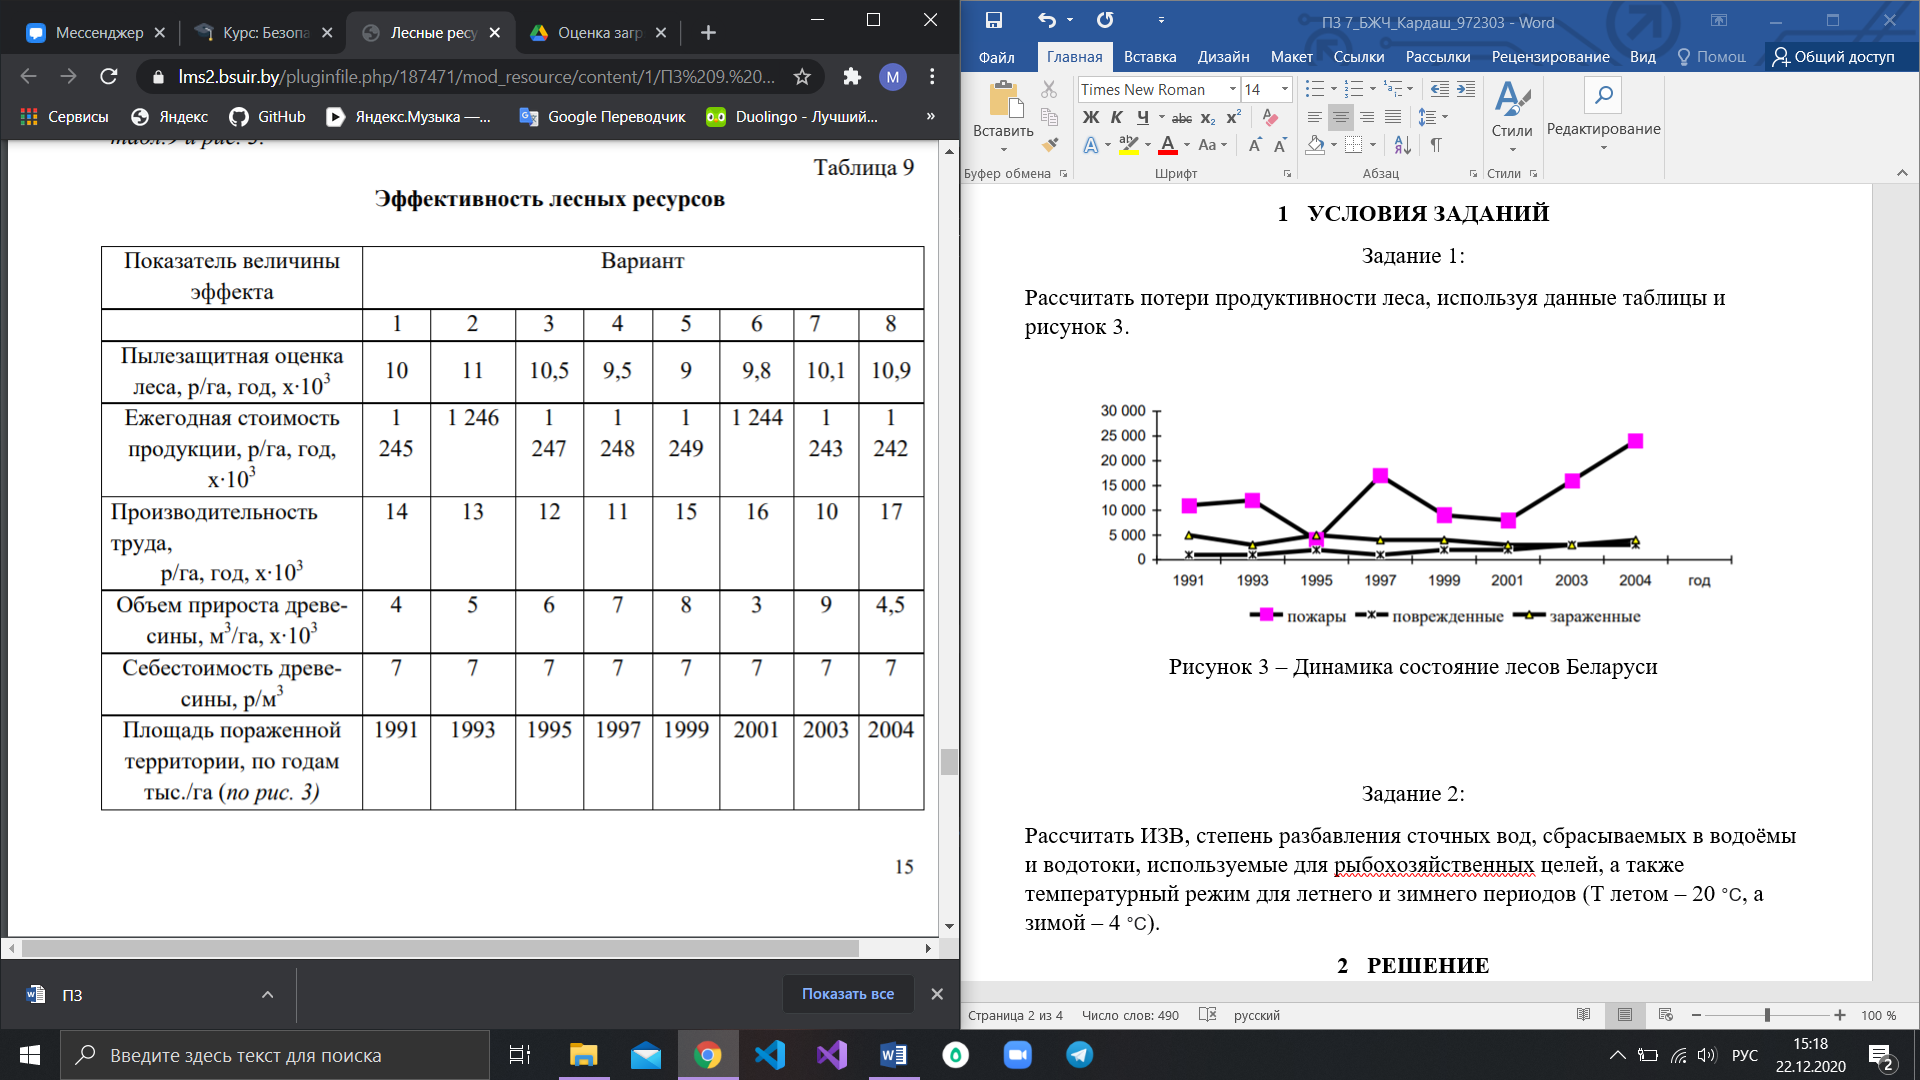This screenshot has width=1920, height=1080.
Task: Expand the Вставить paste options arrow
Action: [1003, 150]
